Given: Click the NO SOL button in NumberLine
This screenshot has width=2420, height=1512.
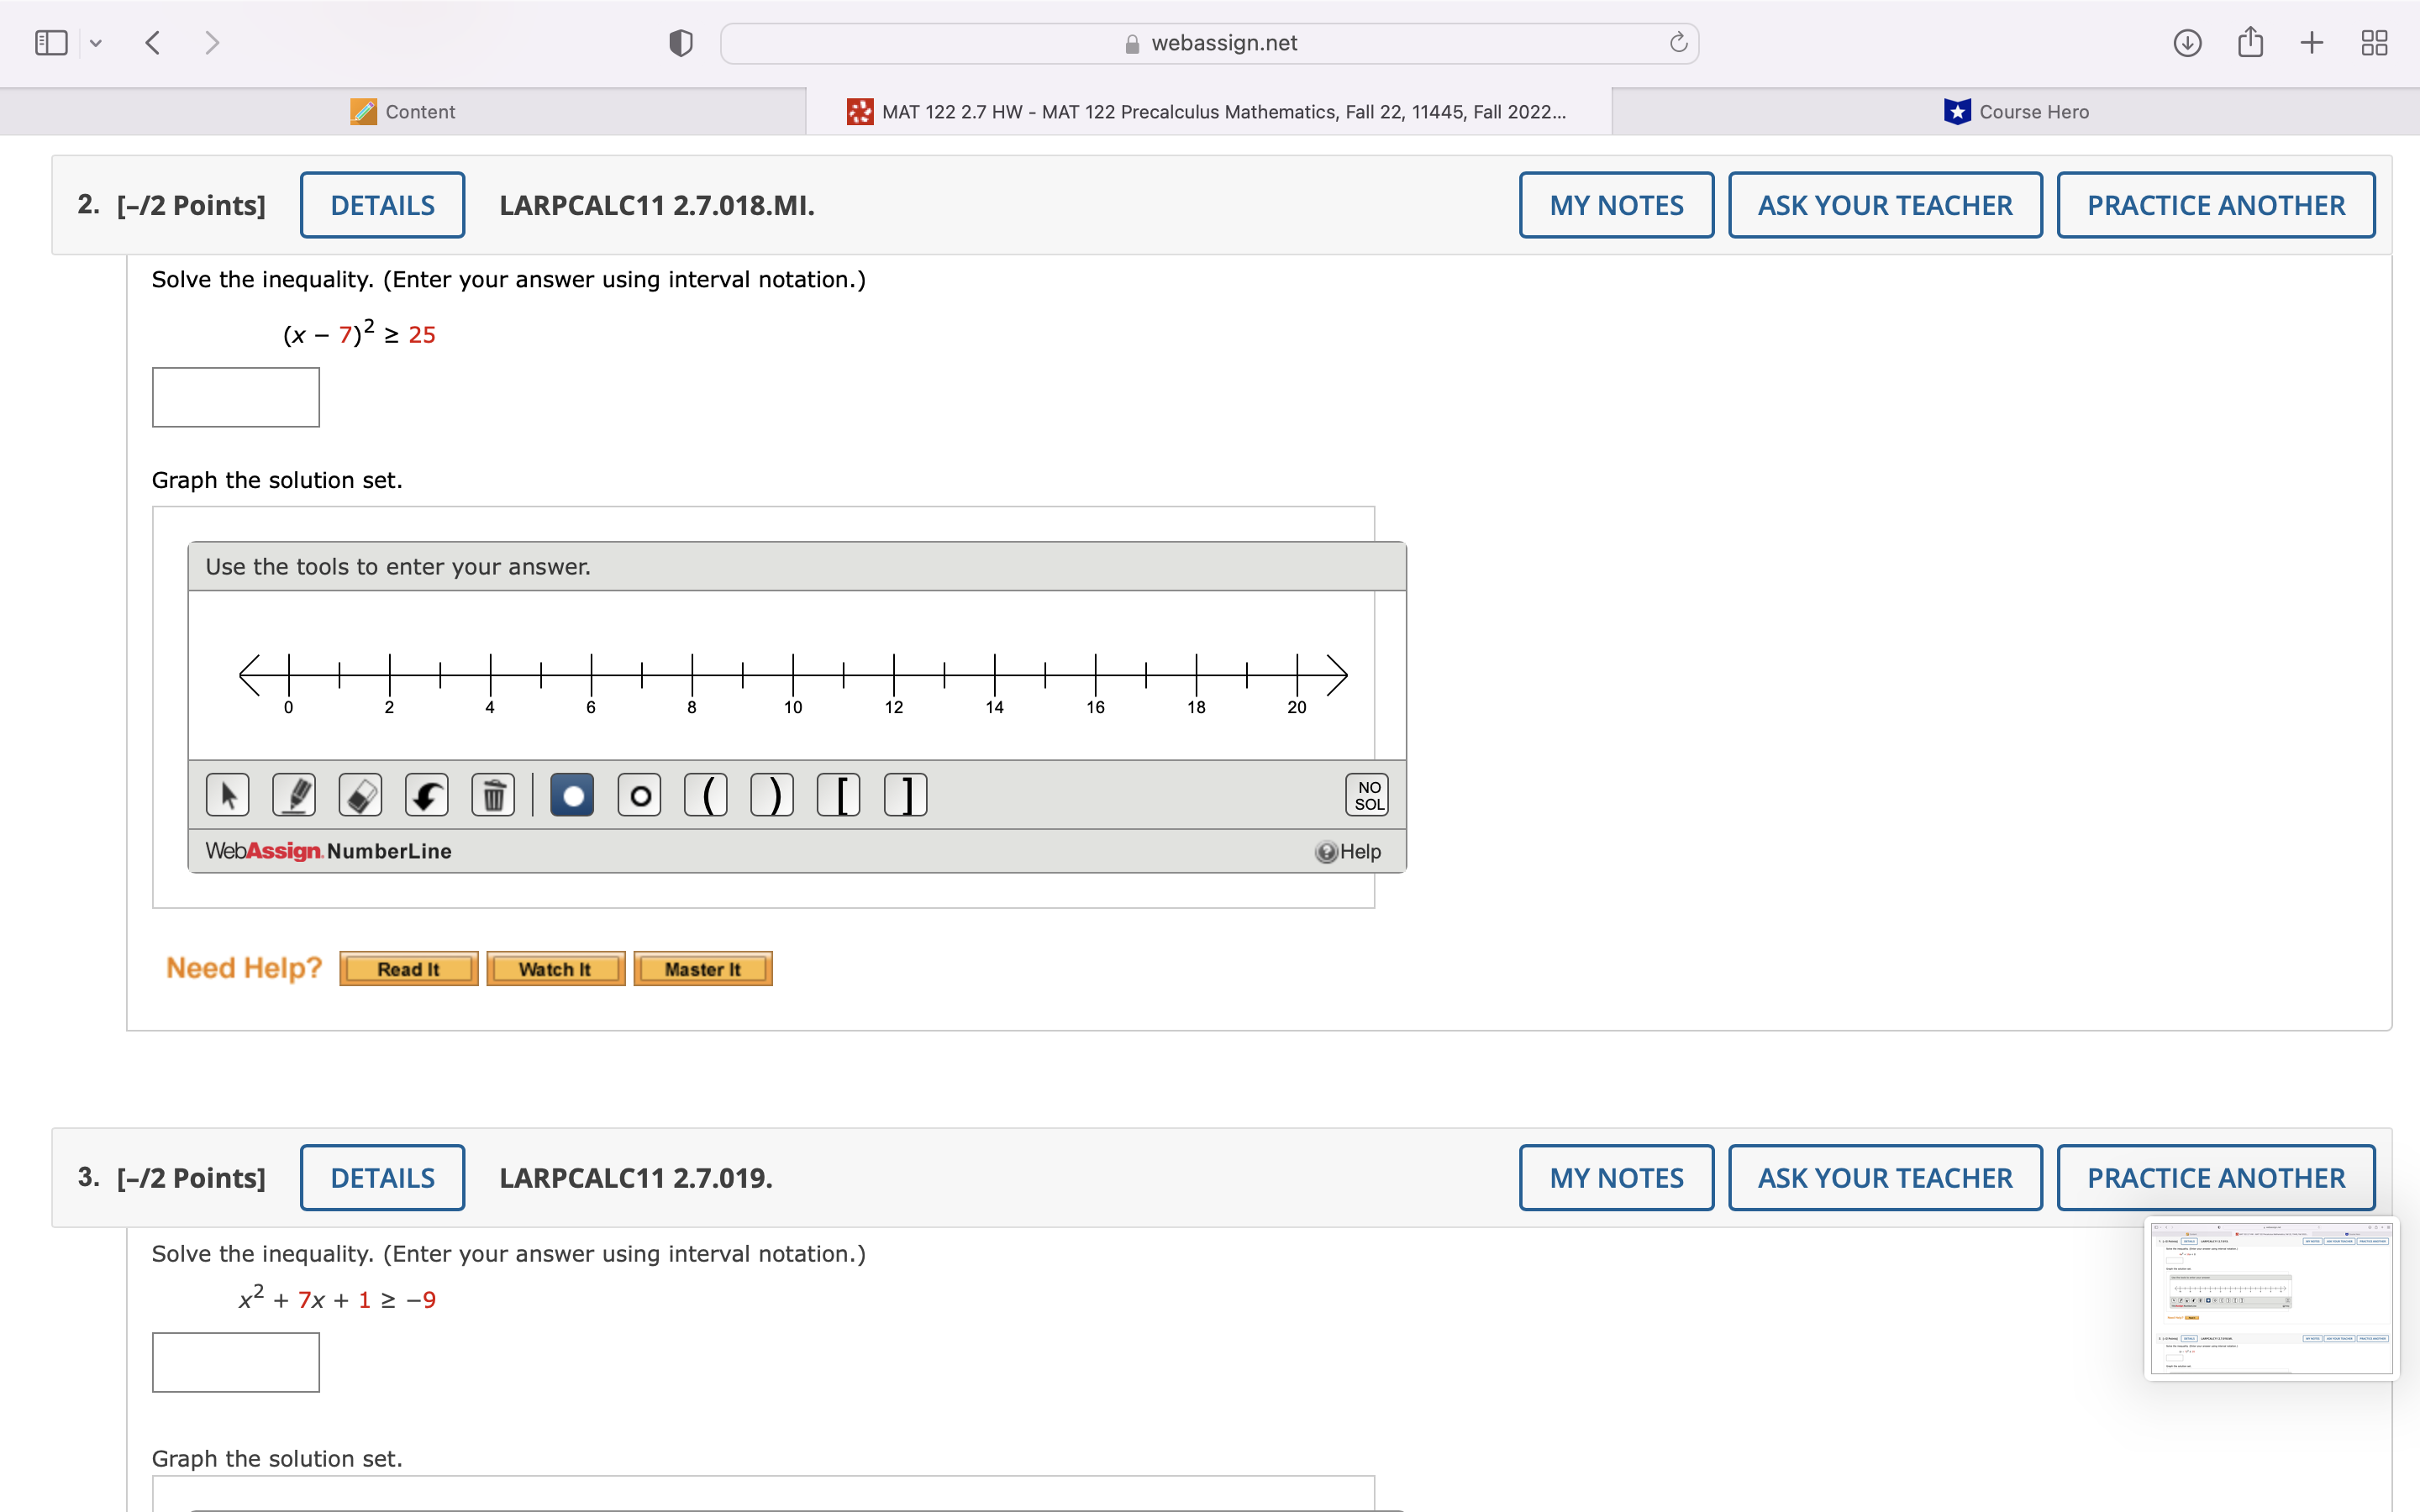Looking at the screenshot, I should pyautogui.click(x=1366, y=794).
